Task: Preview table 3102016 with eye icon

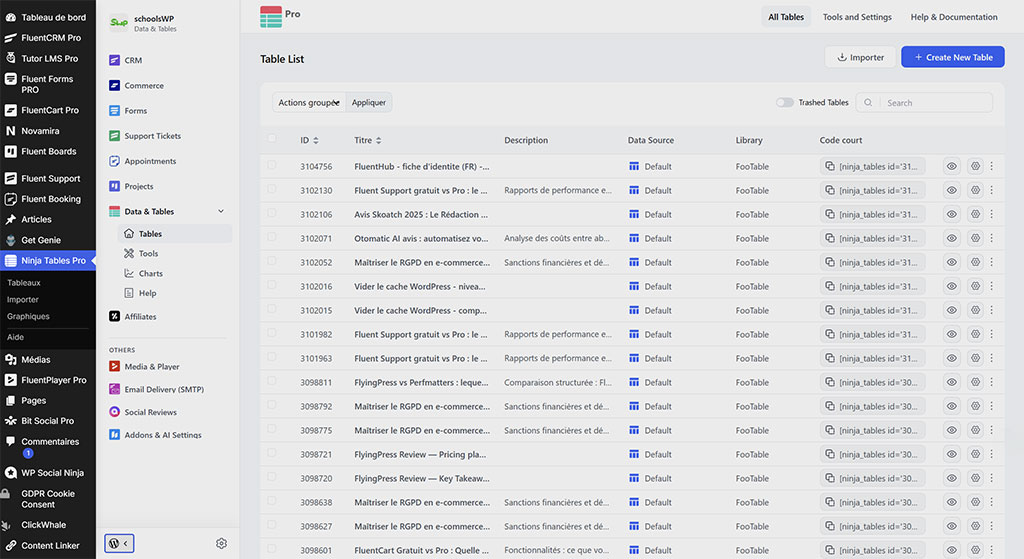Action: pyautogui.click(x=952, y=286)
